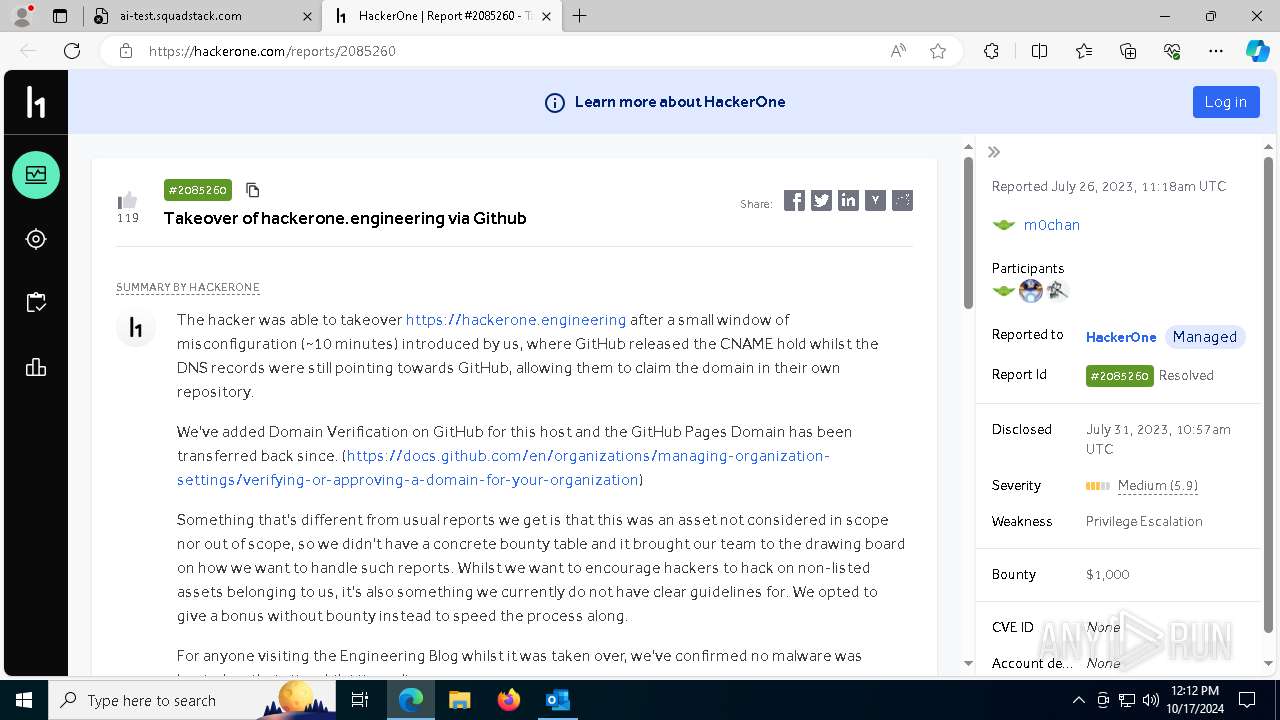1280x720 pixels.
Task: Open File Explorer from taskbar
Action: [x=460, y=700]
